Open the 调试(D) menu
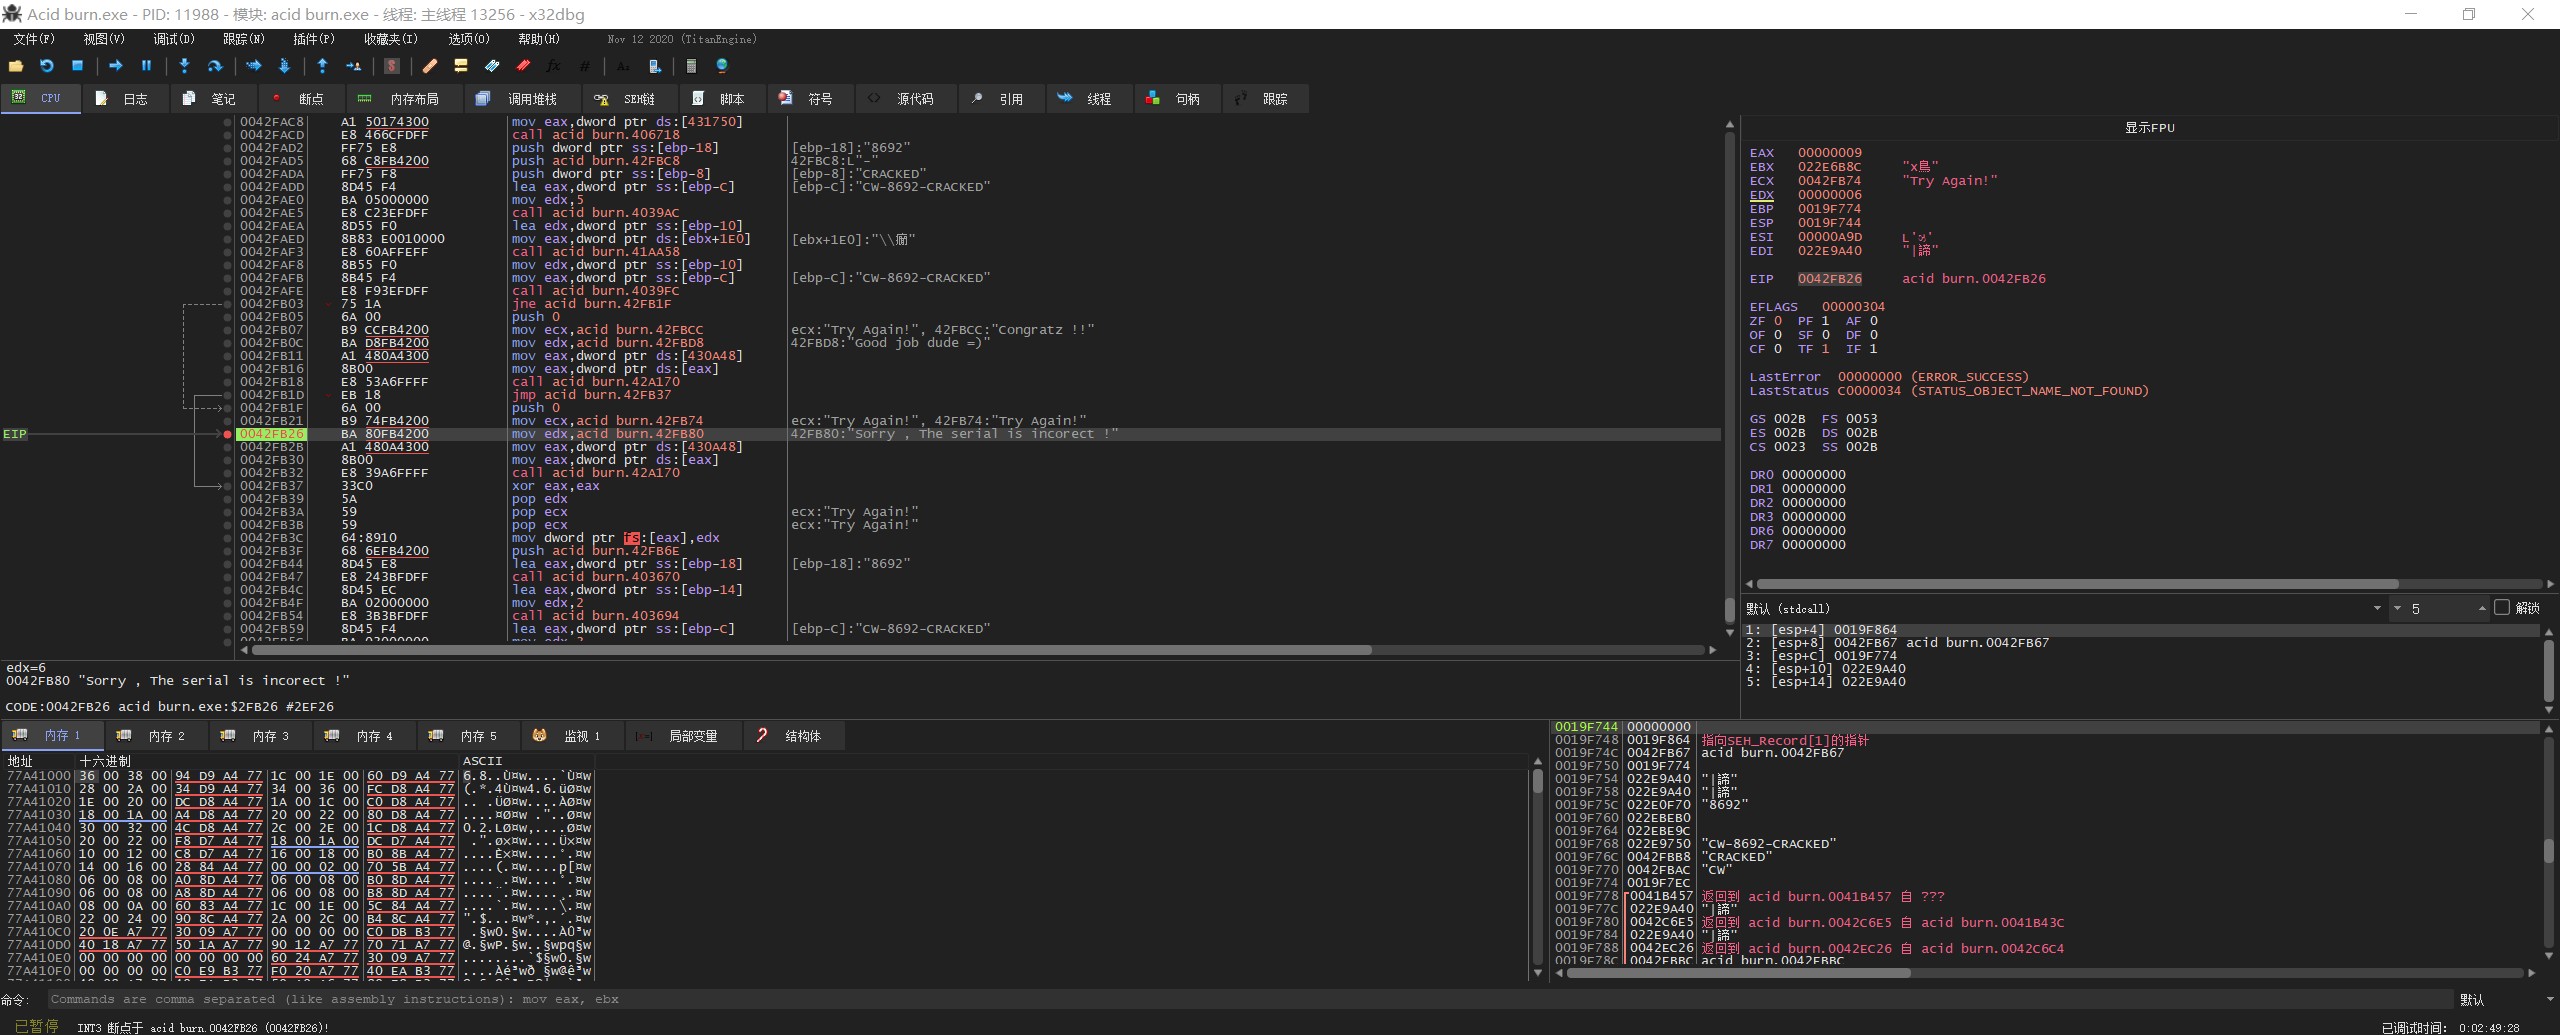The width and height of the screenshot is (2560, 1035). point(173,39)
